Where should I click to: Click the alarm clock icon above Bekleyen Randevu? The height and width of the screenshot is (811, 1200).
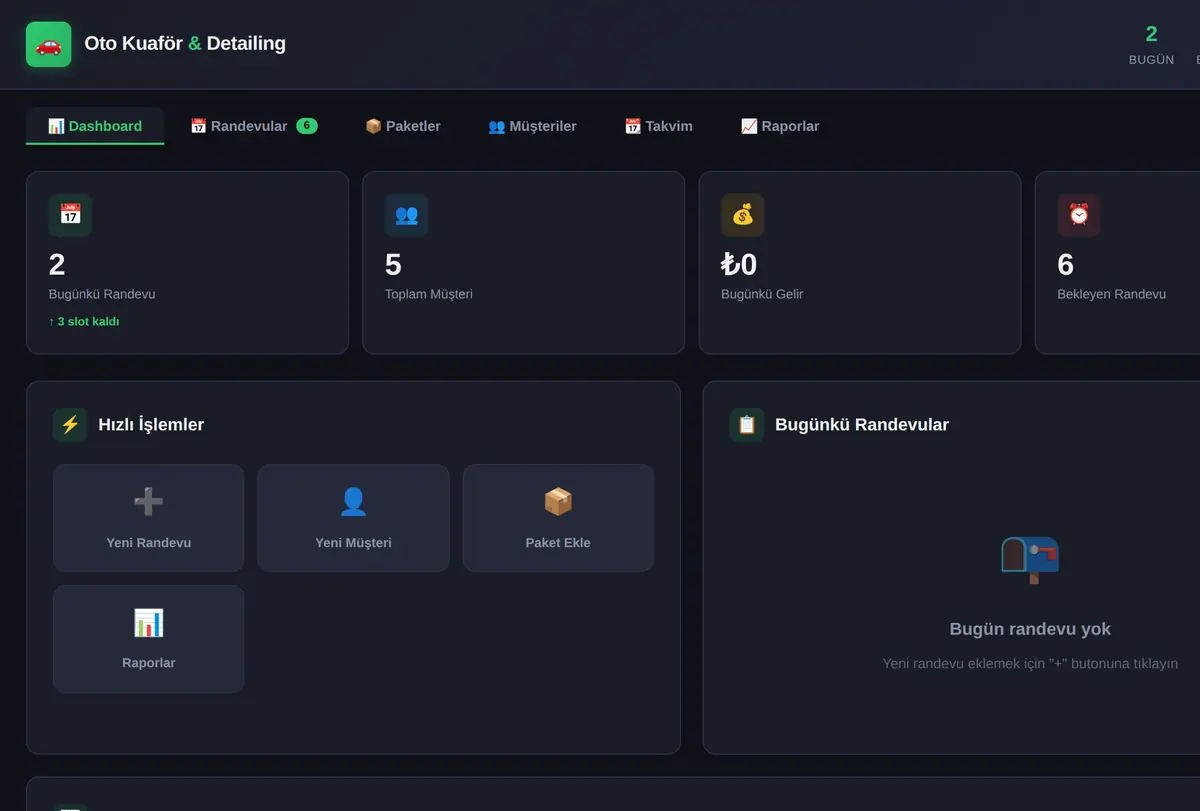point(1078,215)
